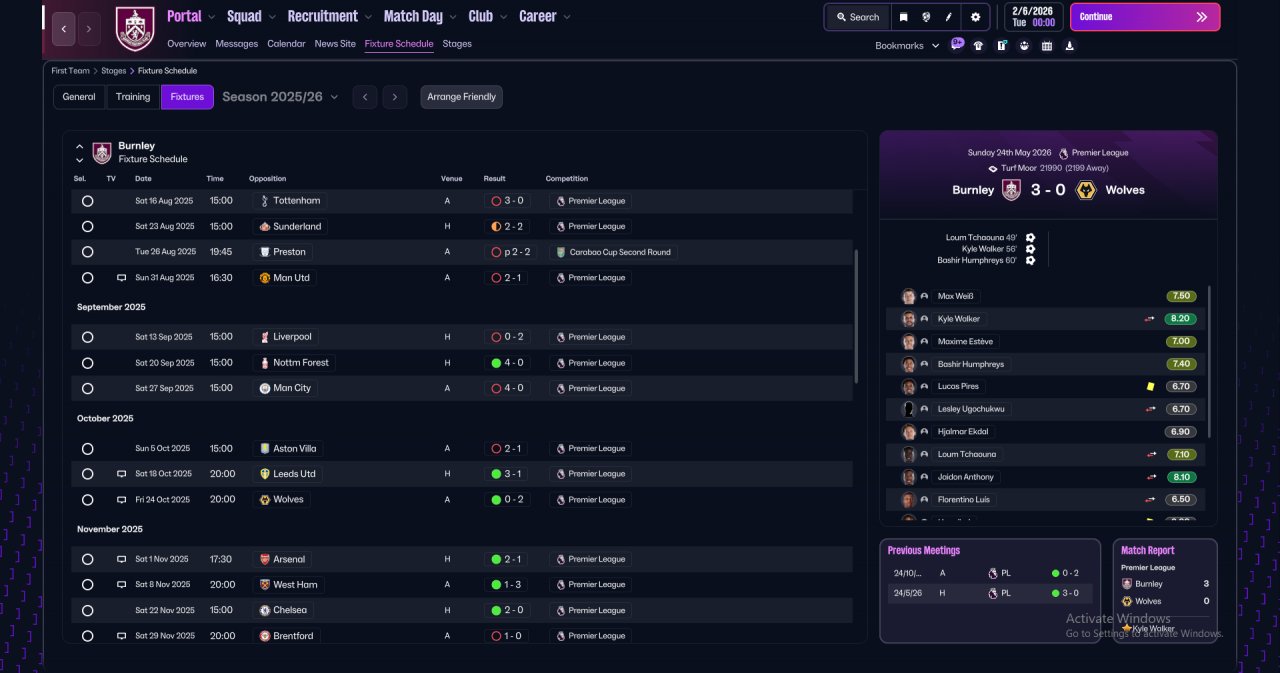Viewport: 1280px width, 673px height.
Task: Click the people group icon in bookmarks bar
Action: coord(1024,46)
